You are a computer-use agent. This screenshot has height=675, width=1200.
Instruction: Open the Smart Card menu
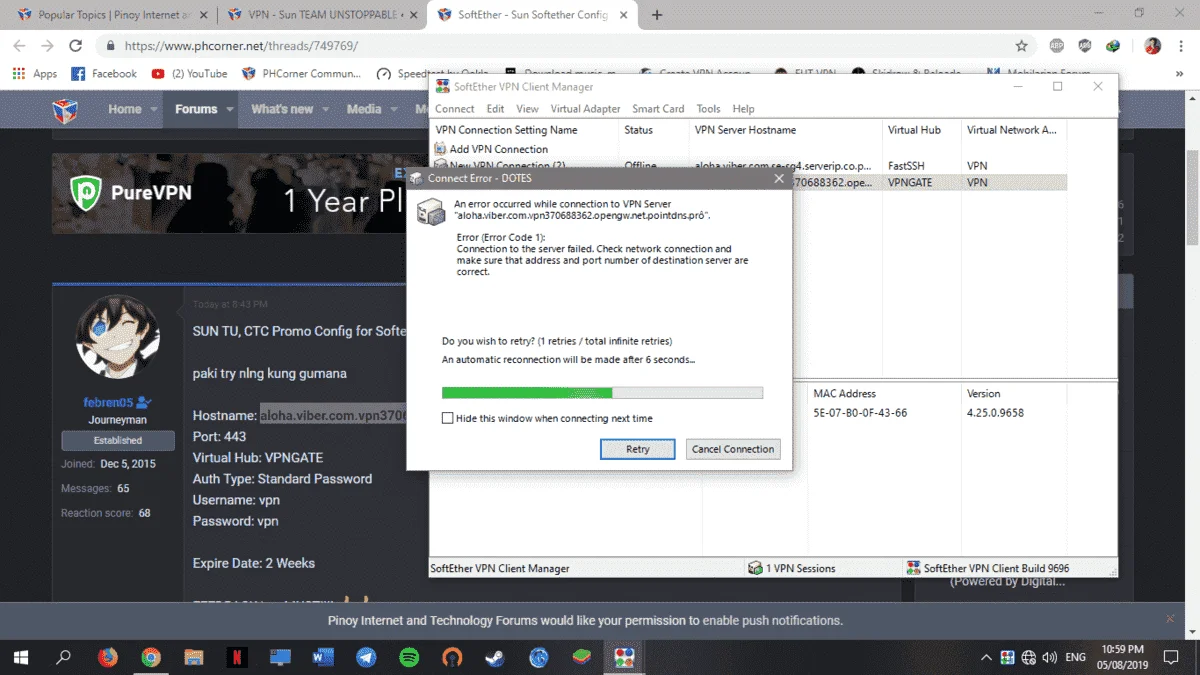(x=658, y=109)
